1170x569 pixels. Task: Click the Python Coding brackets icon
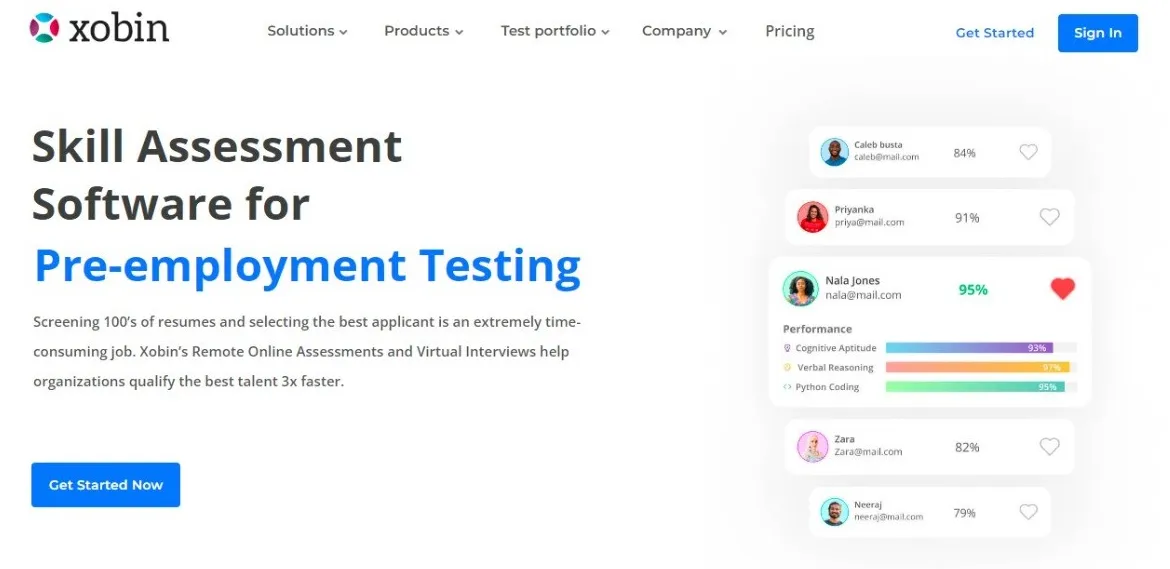tap(786, 386)
